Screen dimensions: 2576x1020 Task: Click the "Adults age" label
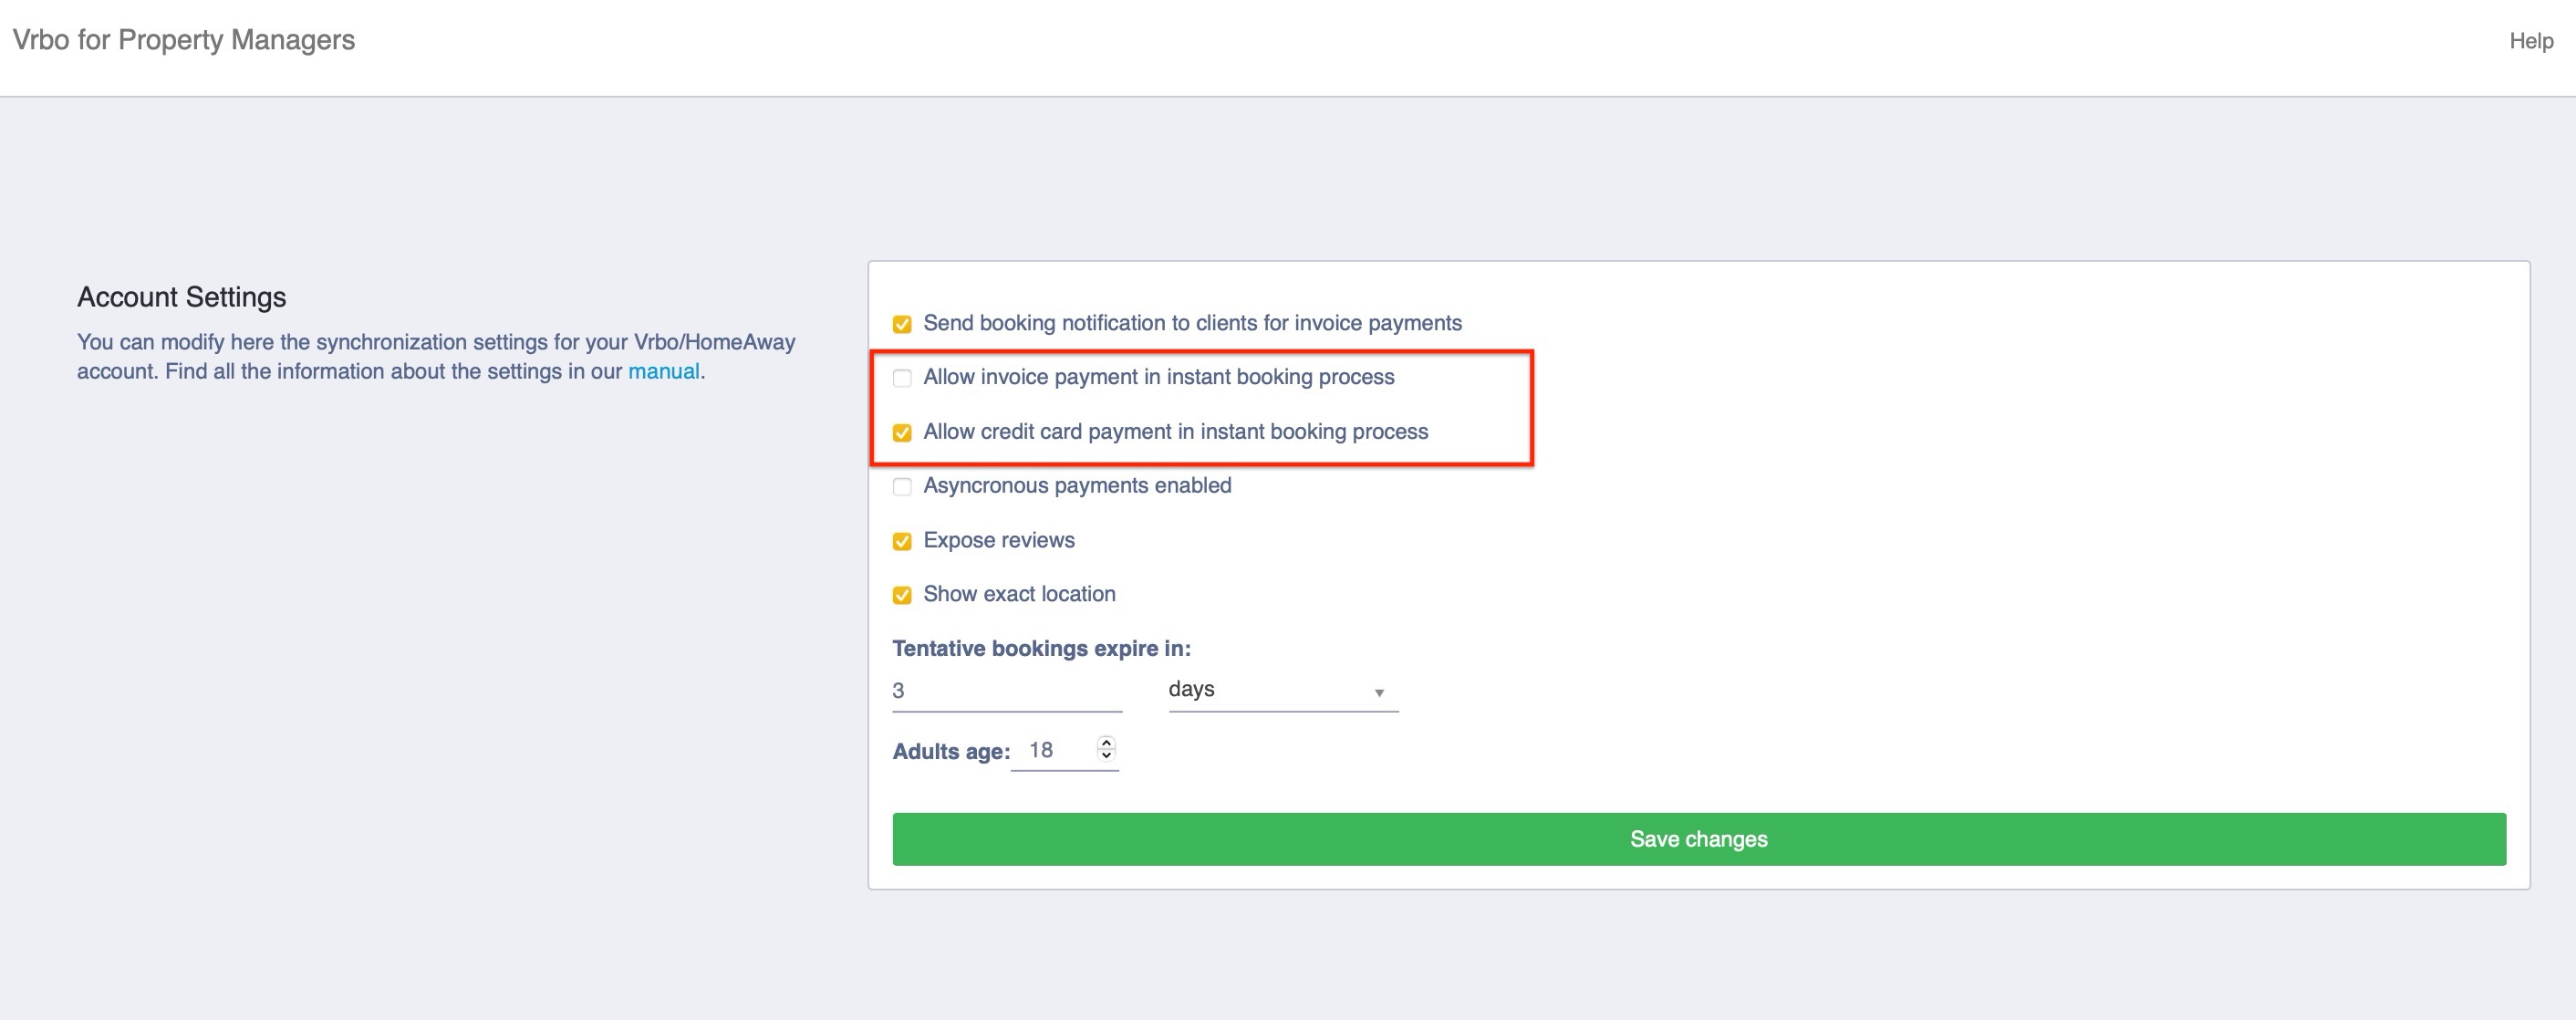pos(950,750)
